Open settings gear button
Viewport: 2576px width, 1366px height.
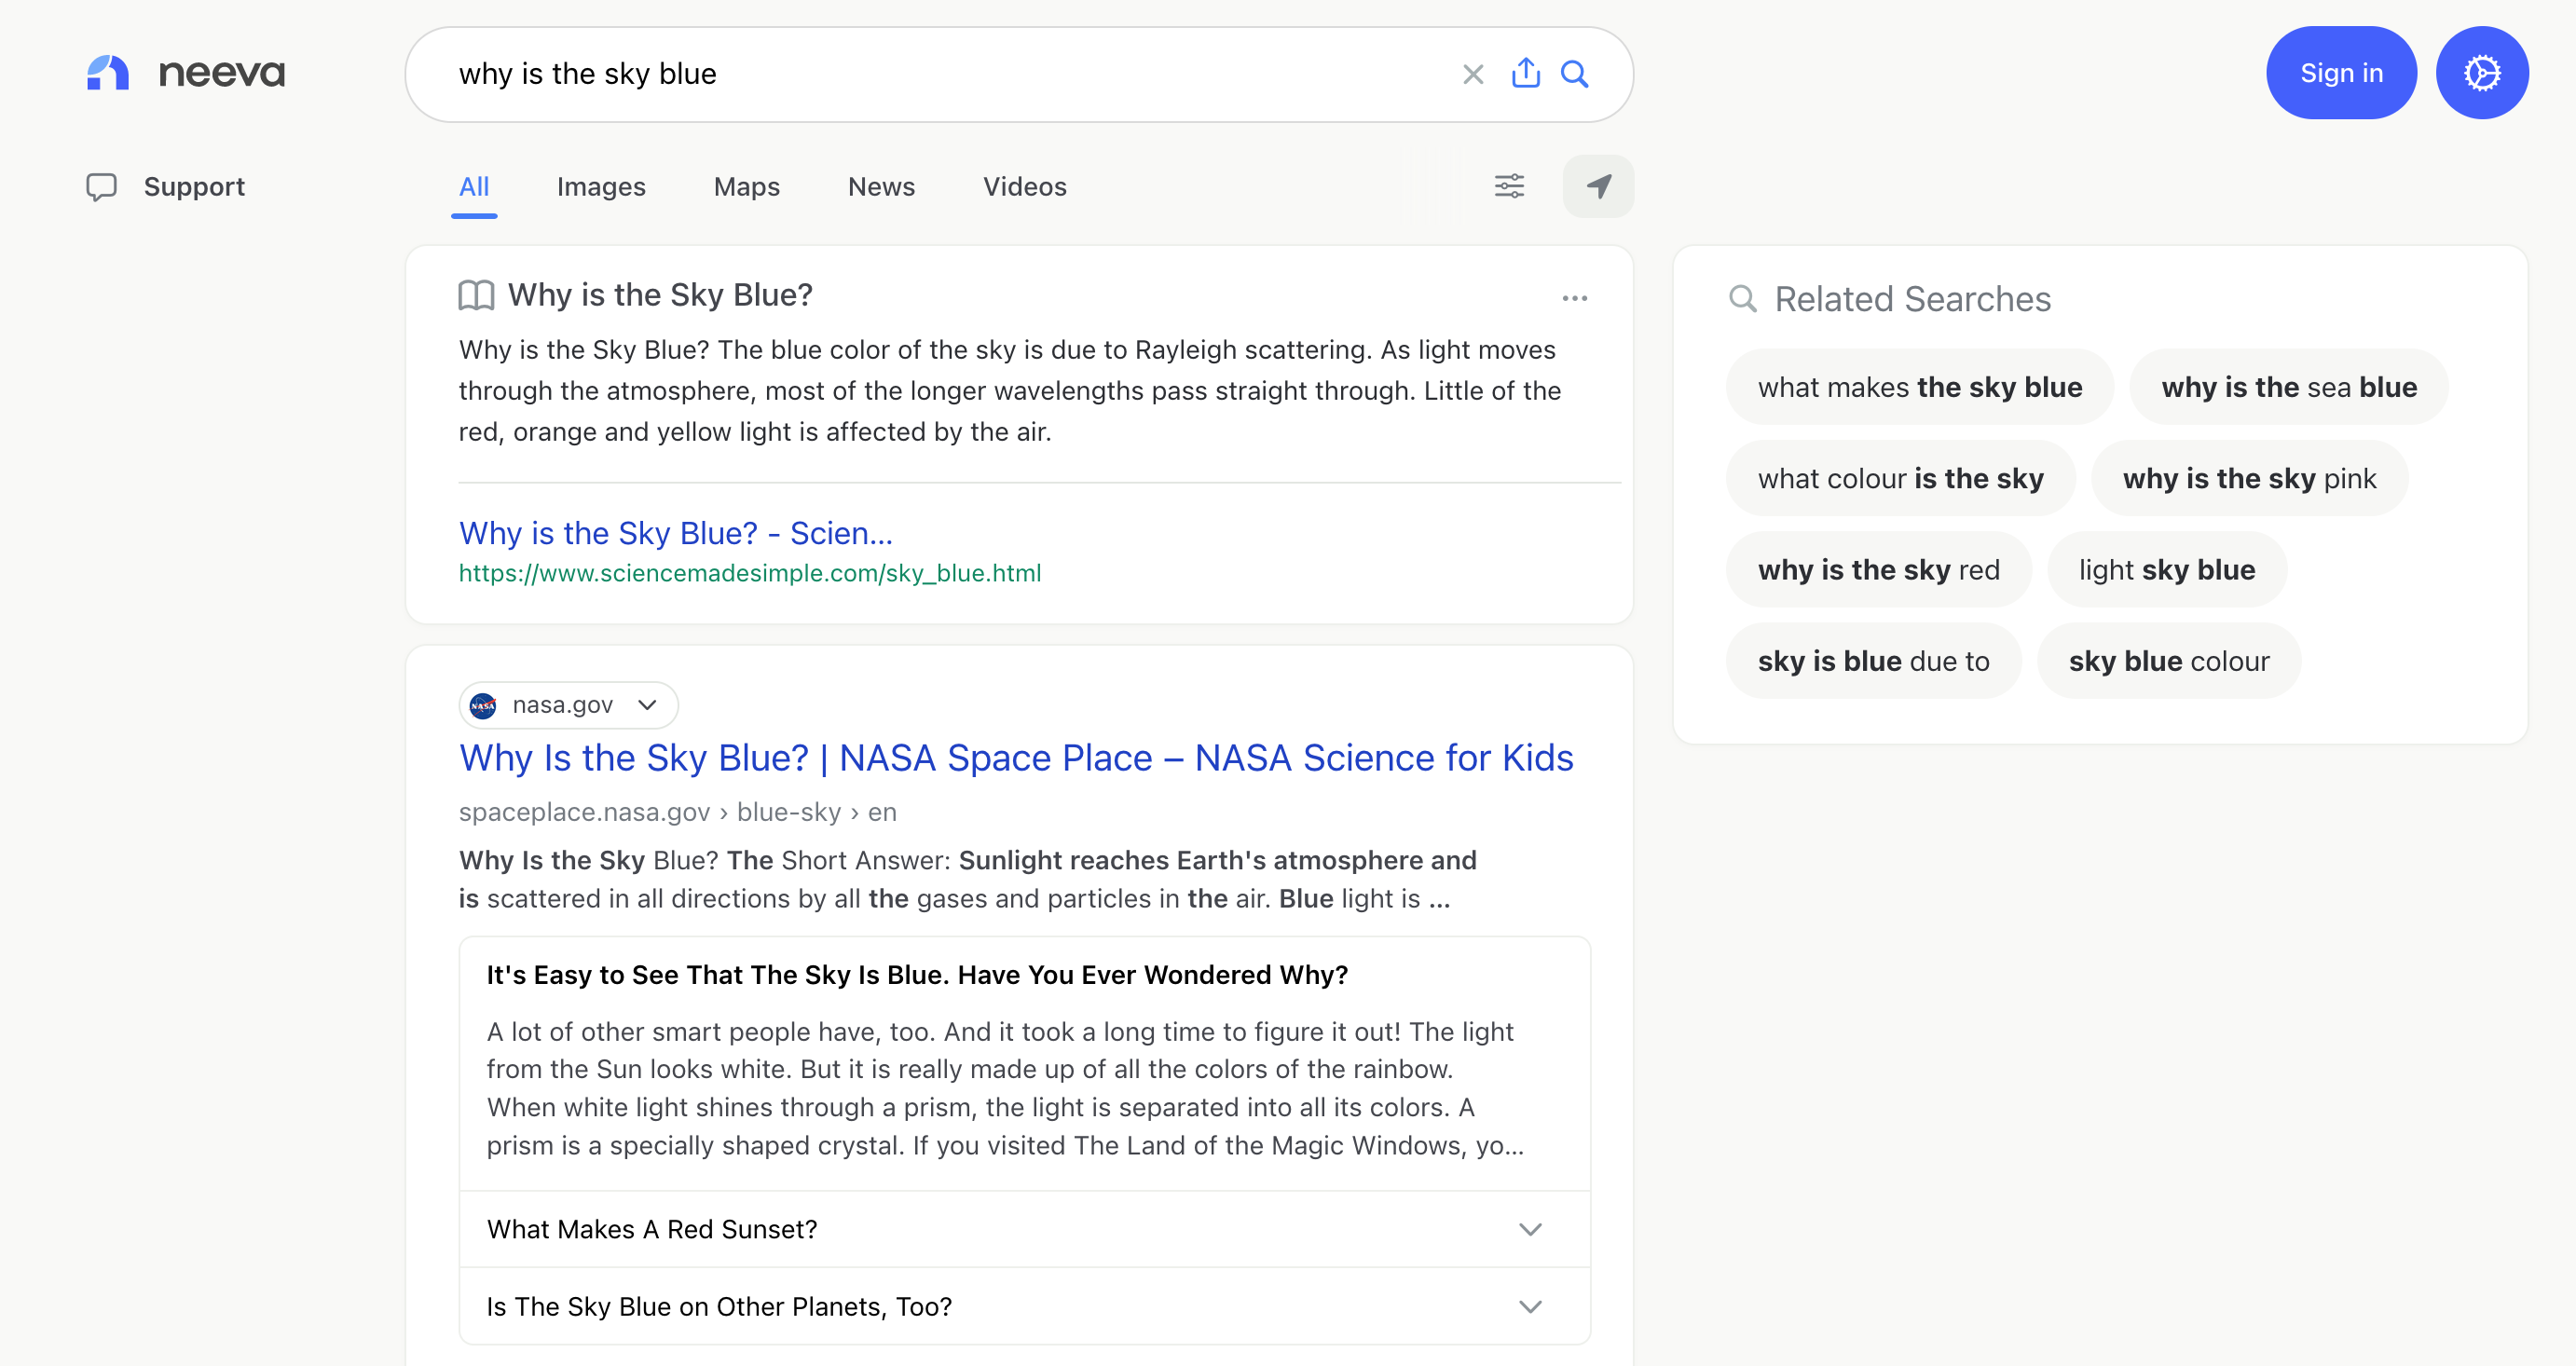coord(2482,73)
